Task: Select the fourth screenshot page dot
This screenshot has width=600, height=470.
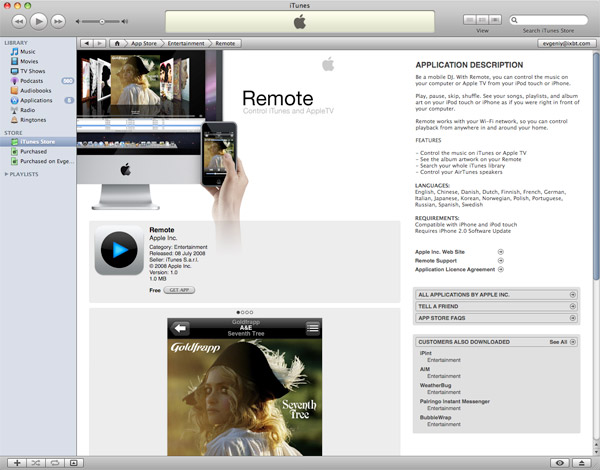Action: pos(251,312)
